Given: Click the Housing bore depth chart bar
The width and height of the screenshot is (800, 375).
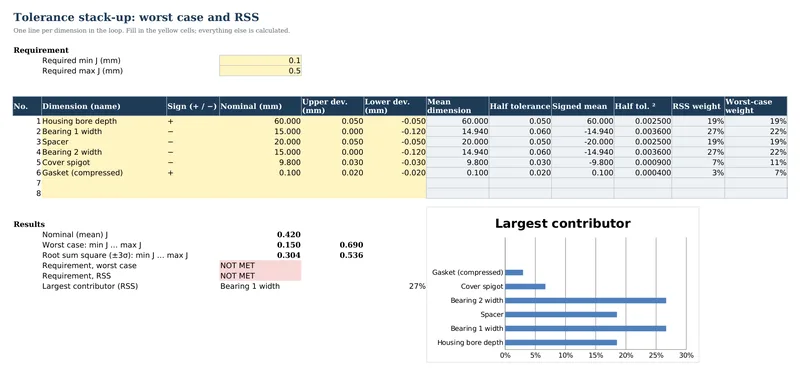Looking at the screenshot, I should click(561, 342).
